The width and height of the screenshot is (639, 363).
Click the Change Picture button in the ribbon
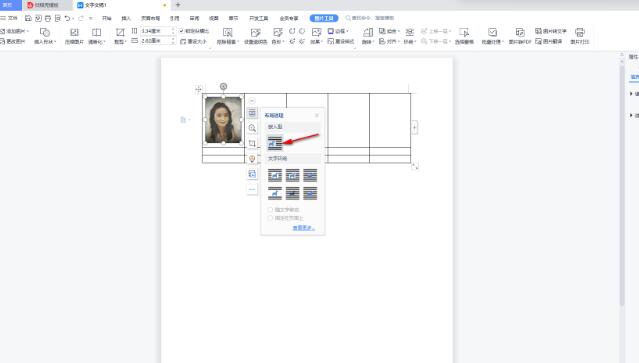[x=13, y=41]
